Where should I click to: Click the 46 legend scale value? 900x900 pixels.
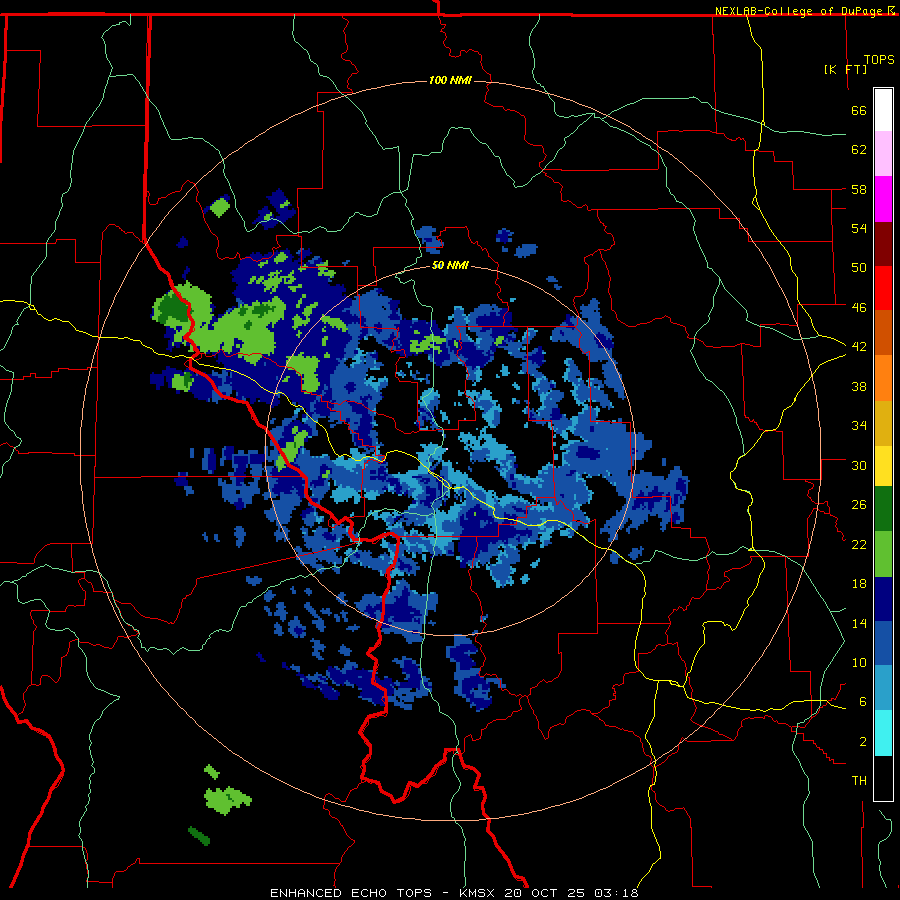pyautogui.click(x=859, y=308)
